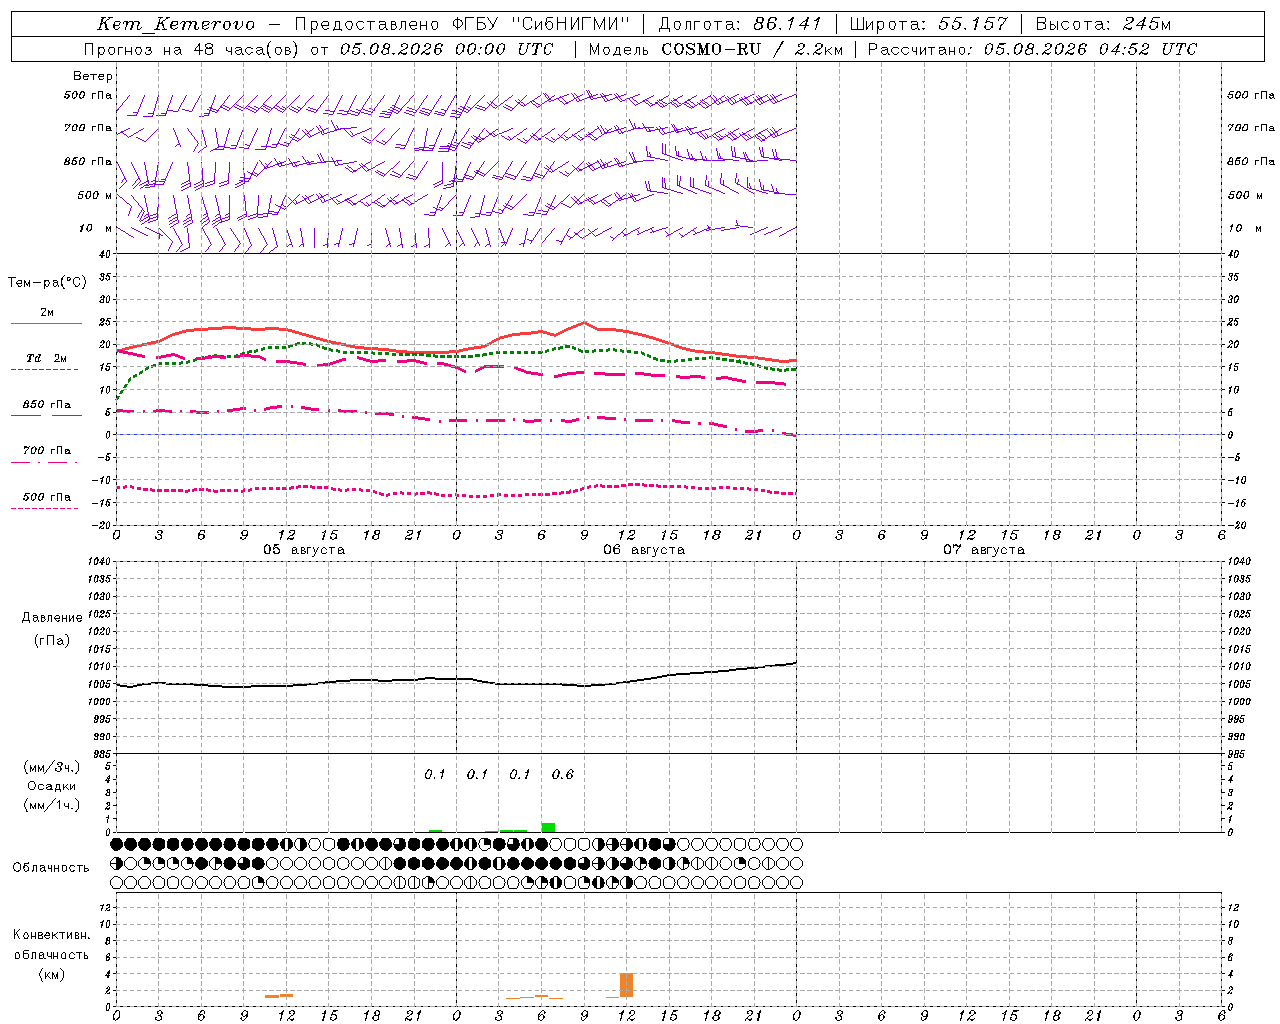The height and width of the screenshot is (1024, 1280).
Task: Click the 0.6 precipitation value label
Action: (x=563, y=774)
